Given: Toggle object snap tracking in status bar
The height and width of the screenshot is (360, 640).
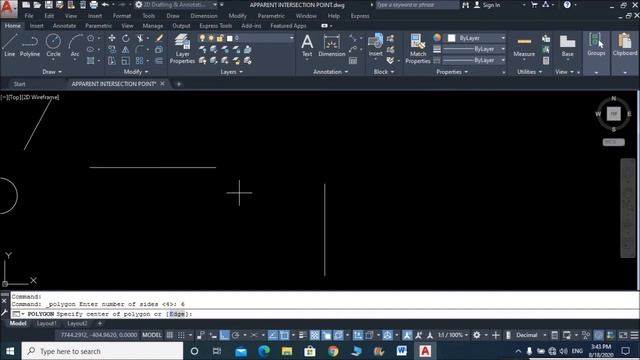Looking at the screenshot, I should point(273,335).
